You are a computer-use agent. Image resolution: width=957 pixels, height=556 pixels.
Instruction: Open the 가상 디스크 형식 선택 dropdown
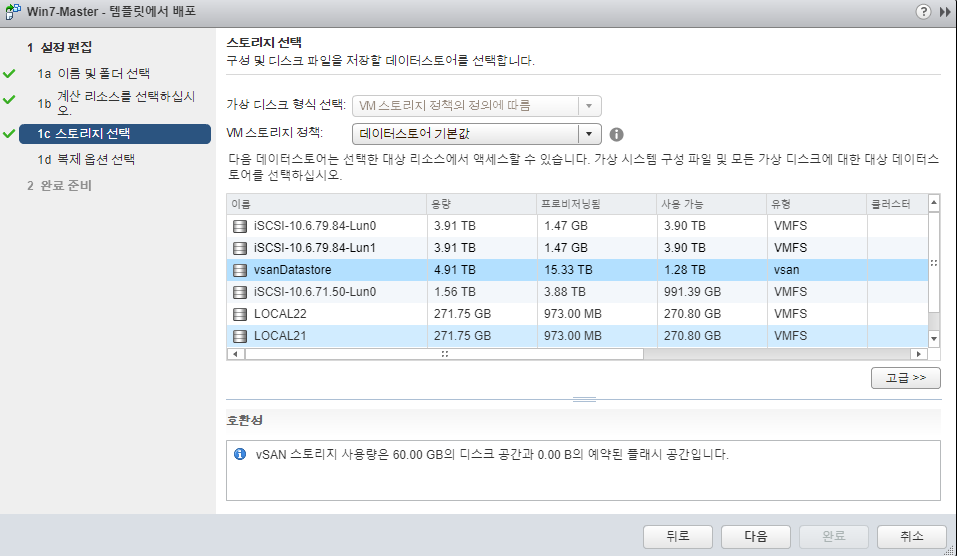pos(477,106)
